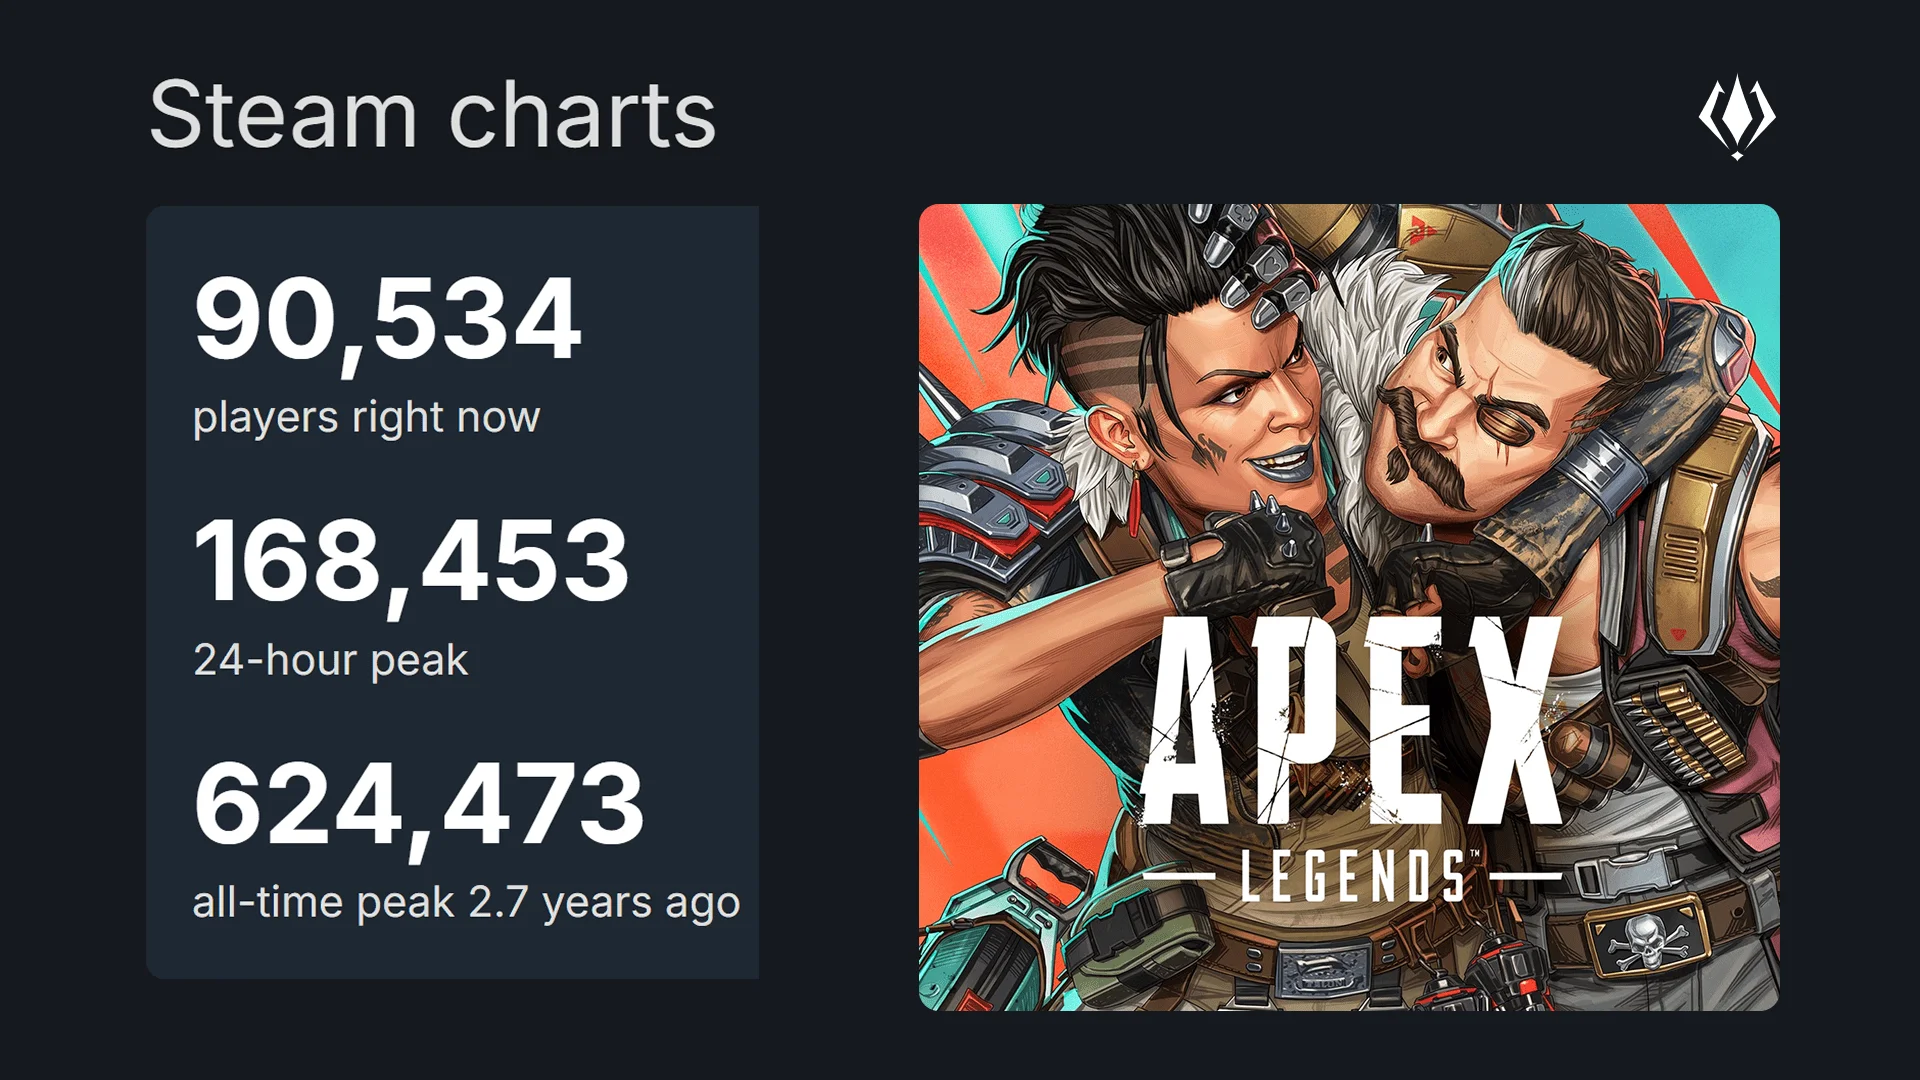Click the white diamond logo icon

point(1737,116)
